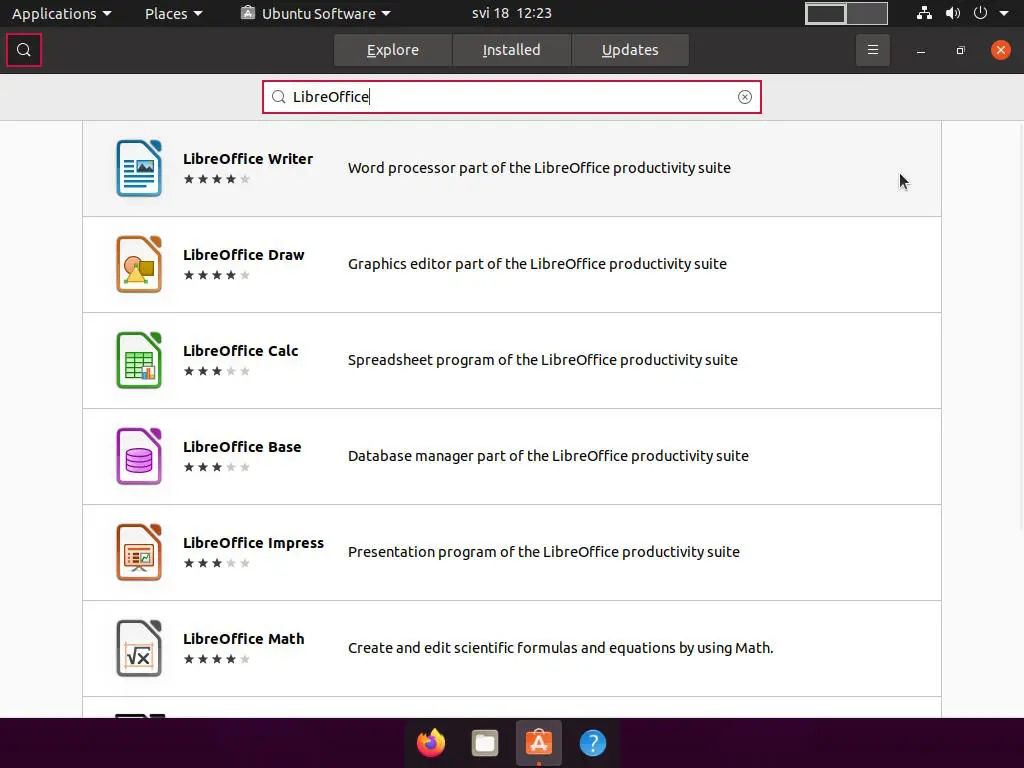Click the magnifier icon inside search field
Viewport: 1024px width, 768px height.
click(279, 97)
